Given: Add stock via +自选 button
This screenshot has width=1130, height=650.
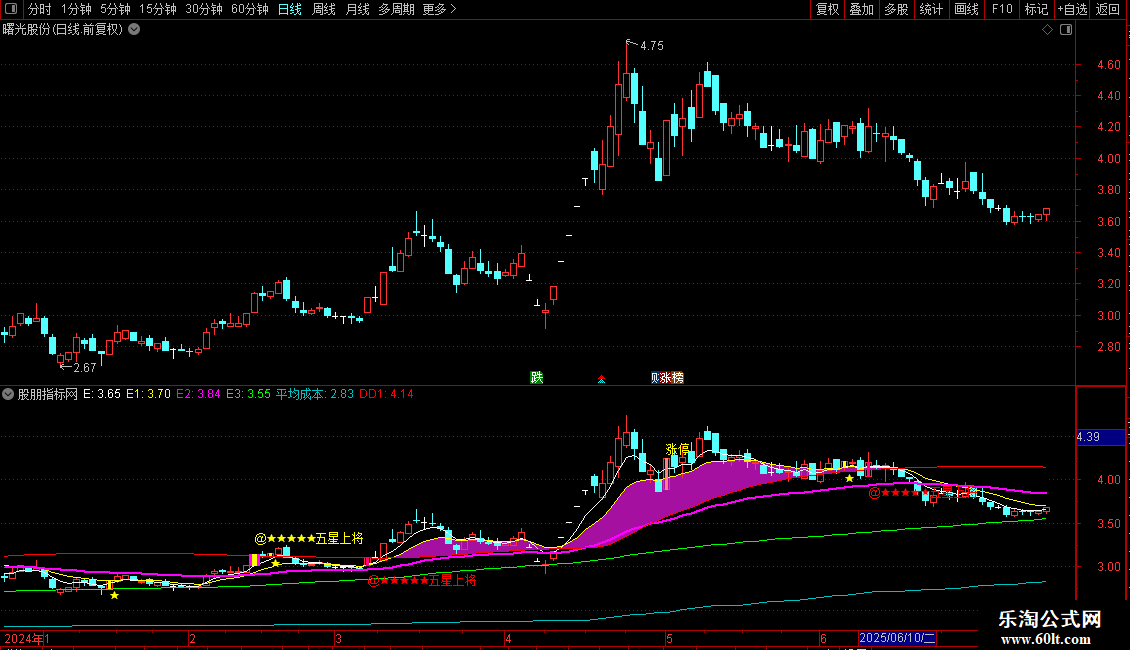Looking at the screenshot, I should point(1072,9).
